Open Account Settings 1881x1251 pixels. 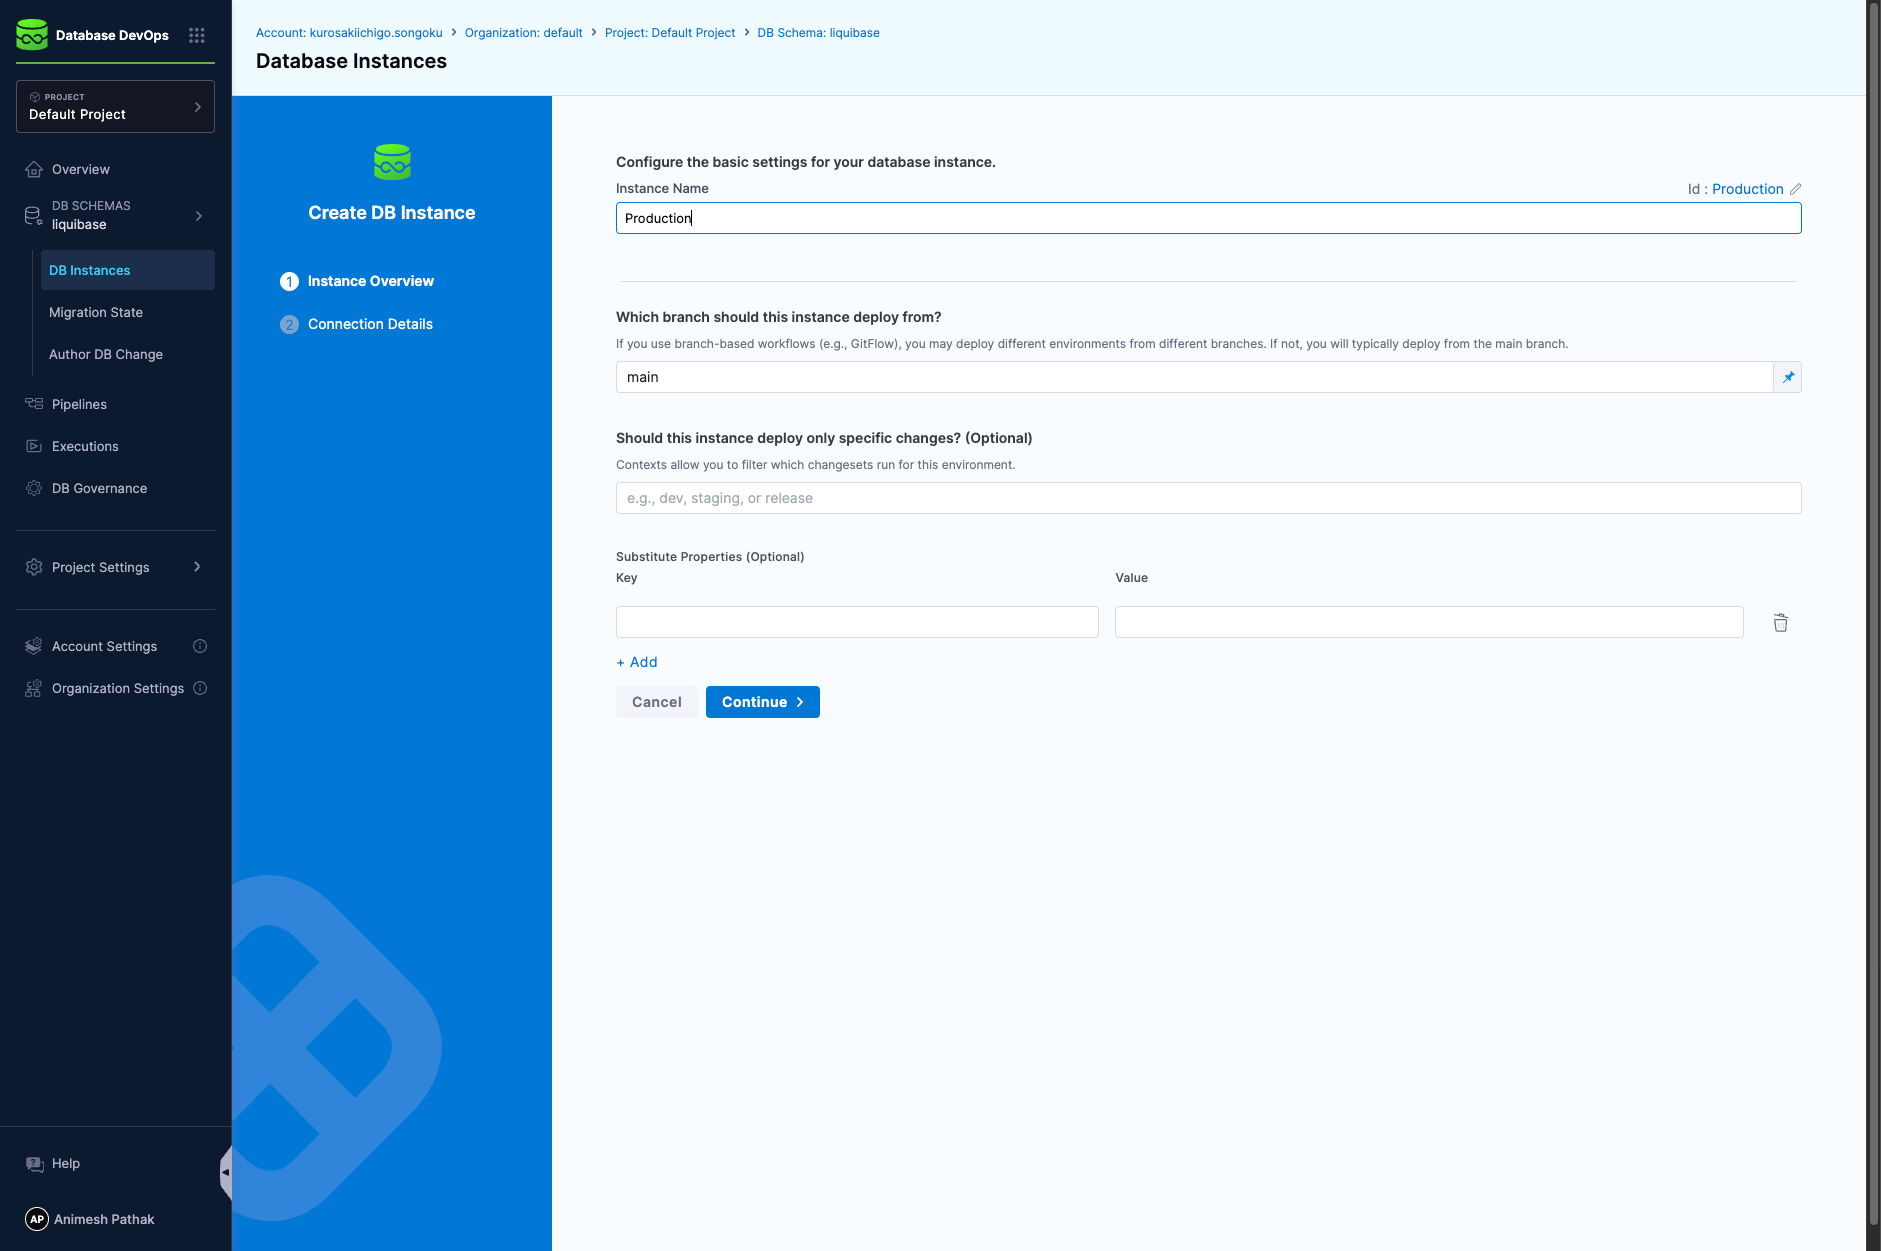[x=104, y=646]
